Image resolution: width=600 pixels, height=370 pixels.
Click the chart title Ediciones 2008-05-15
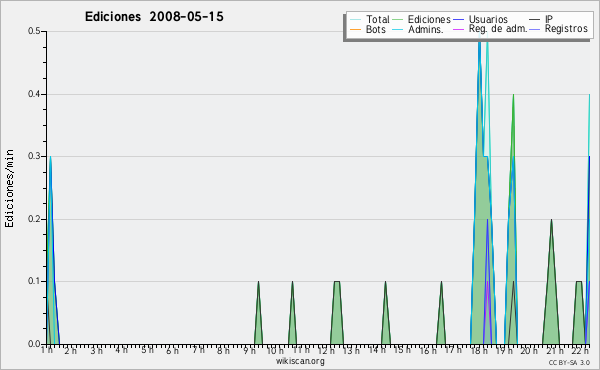(154, 17)
